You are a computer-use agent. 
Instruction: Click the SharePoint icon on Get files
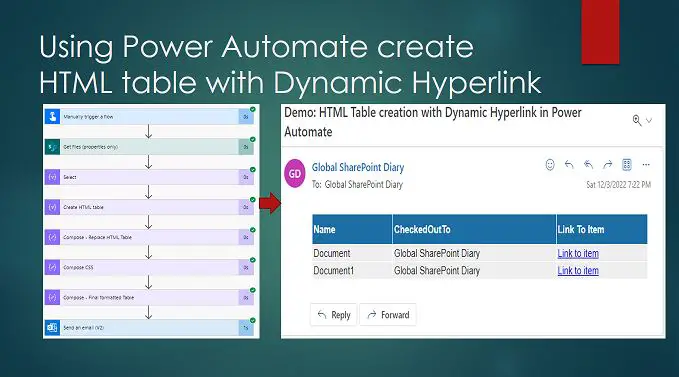pos(52,147)
